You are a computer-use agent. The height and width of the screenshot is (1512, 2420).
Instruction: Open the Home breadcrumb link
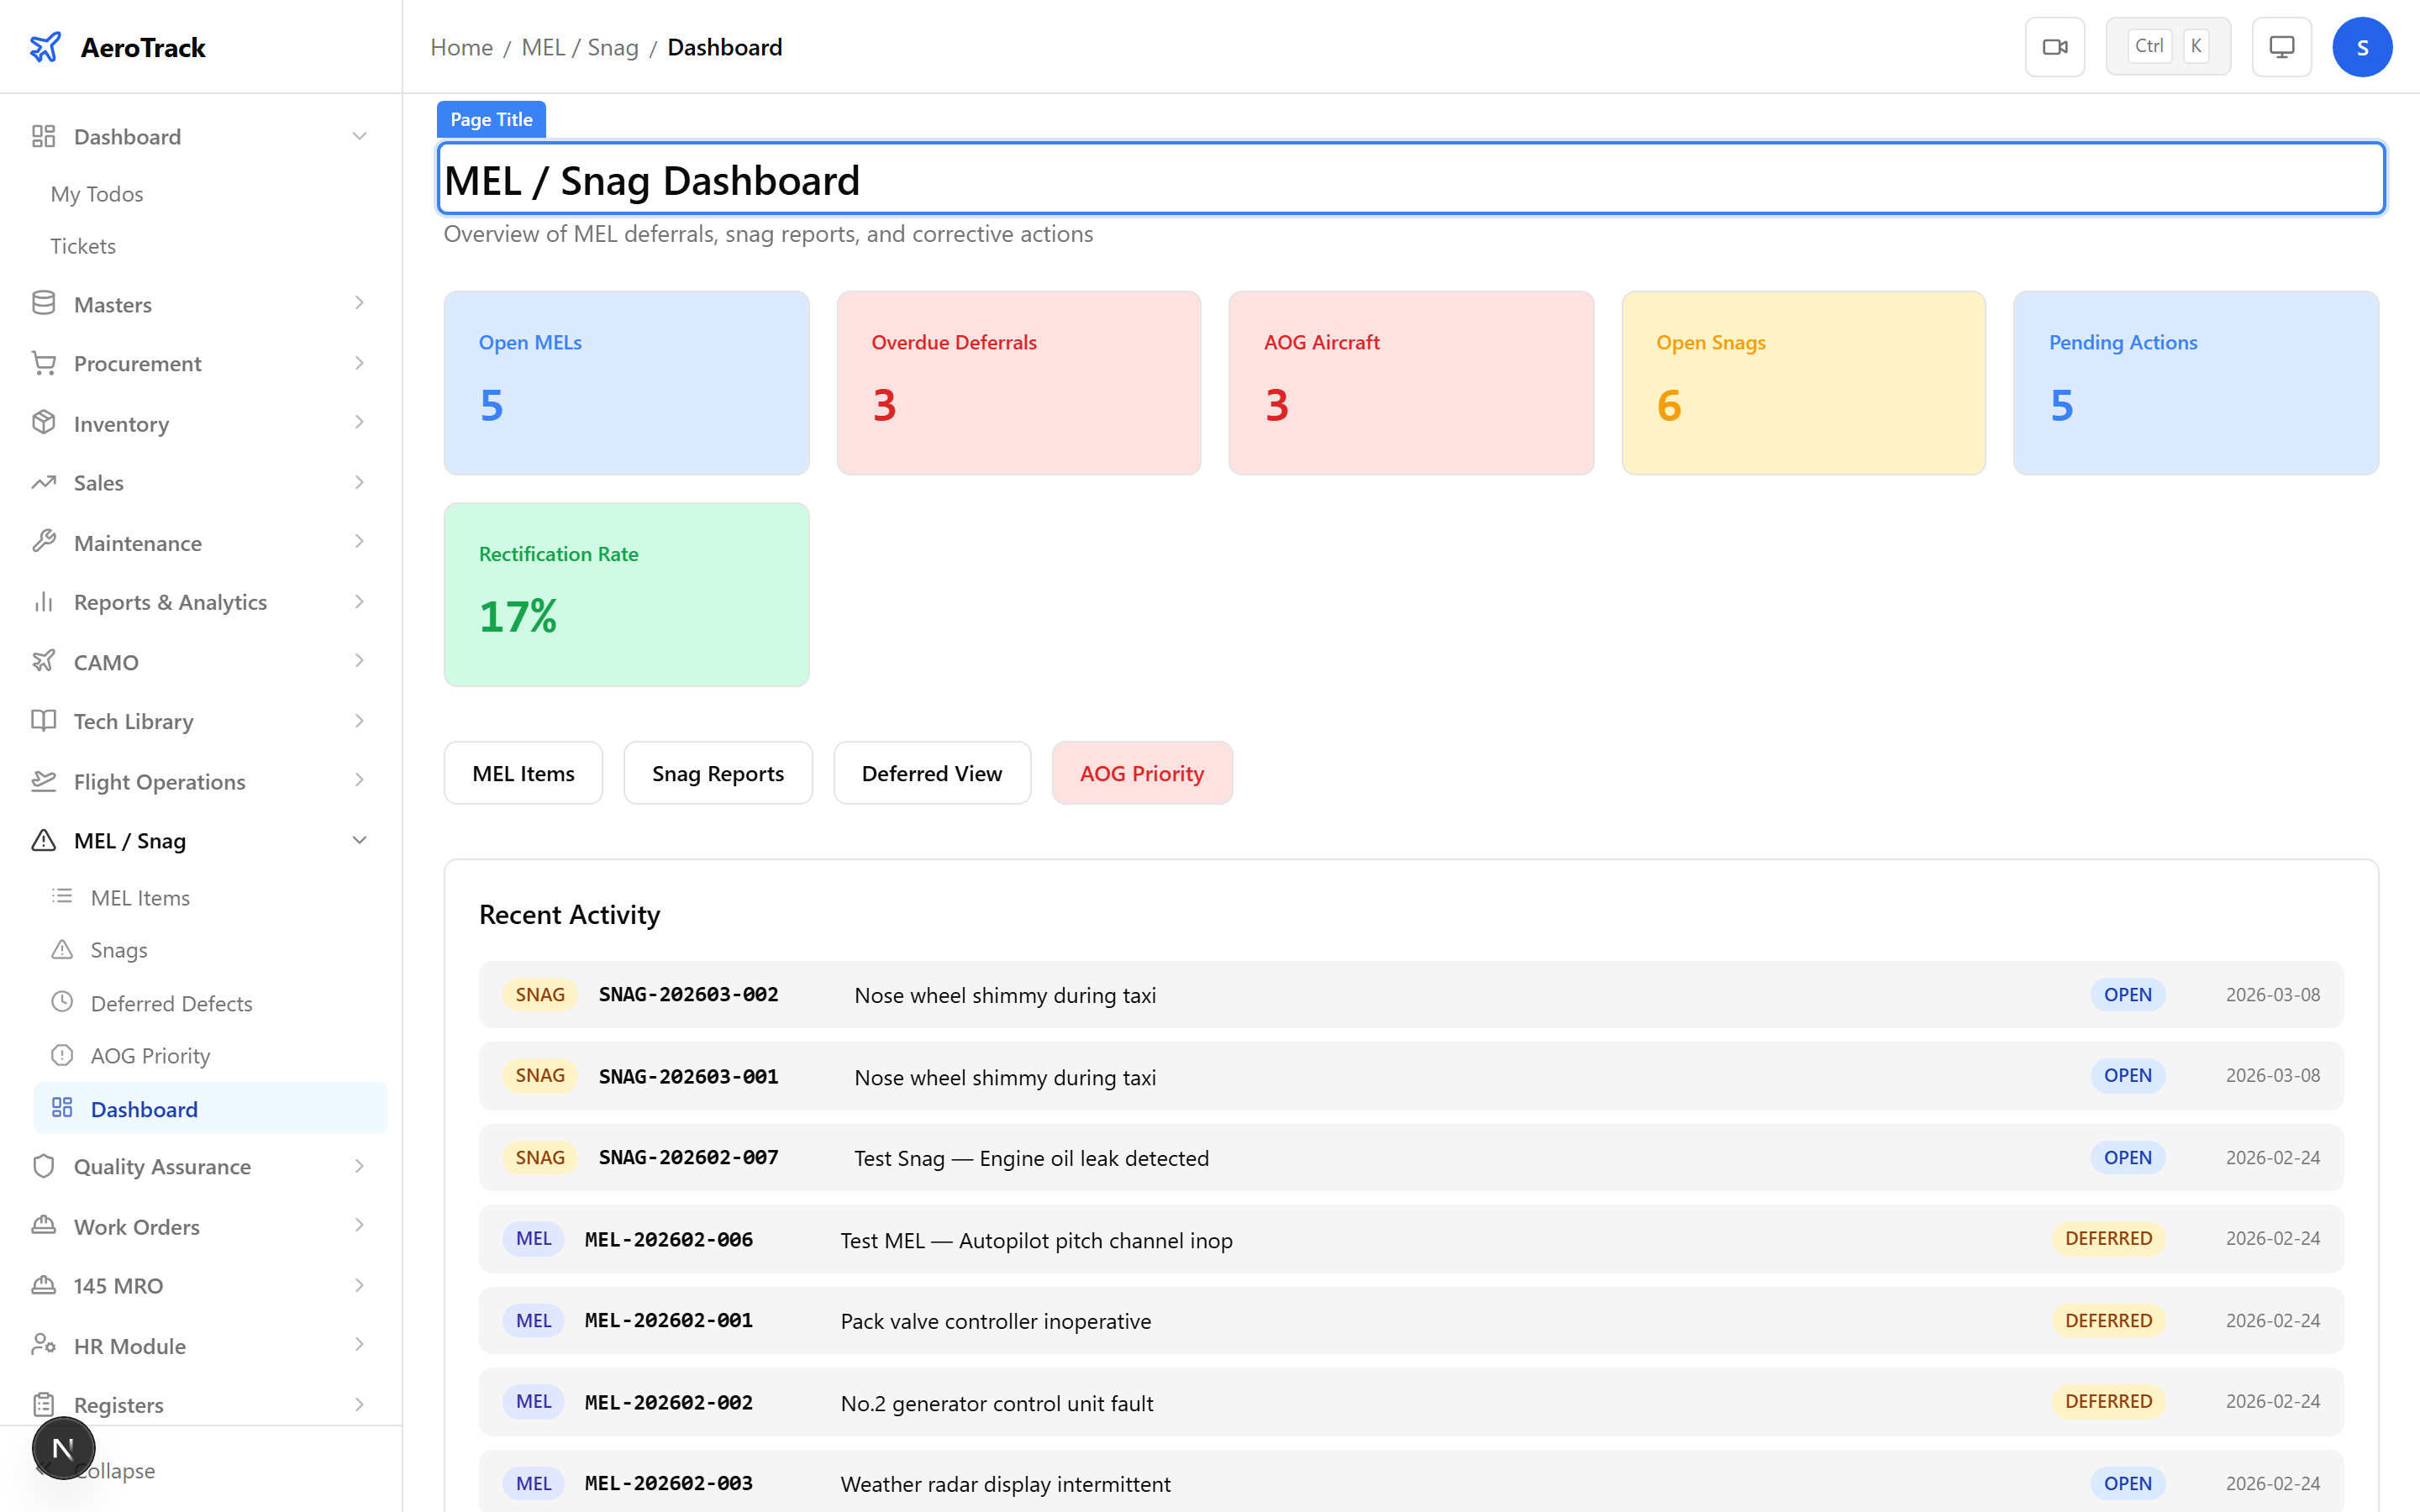tap(460, 47)
